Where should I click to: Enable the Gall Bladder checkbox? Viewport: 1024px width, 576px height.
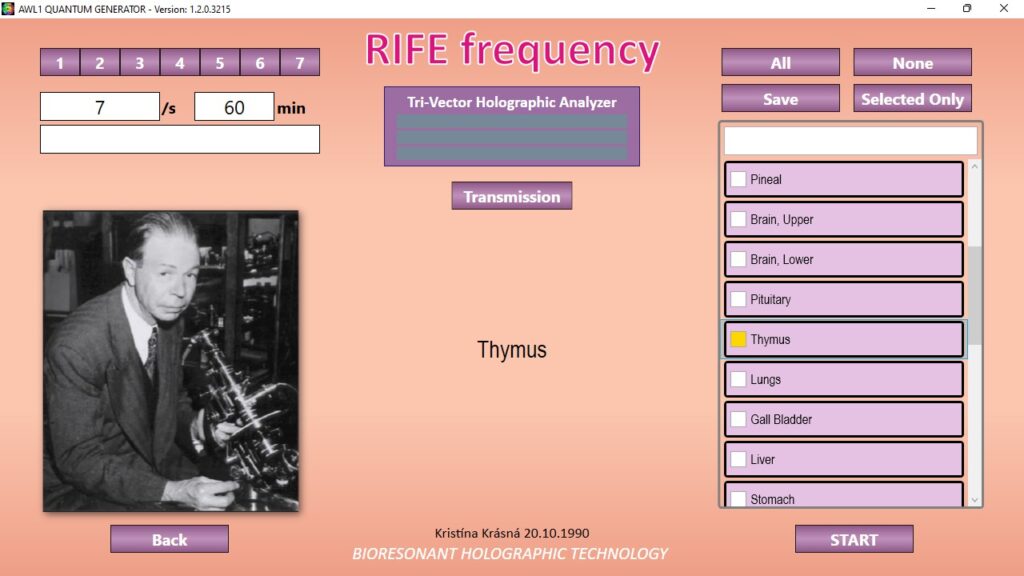[x=738, y=420]
